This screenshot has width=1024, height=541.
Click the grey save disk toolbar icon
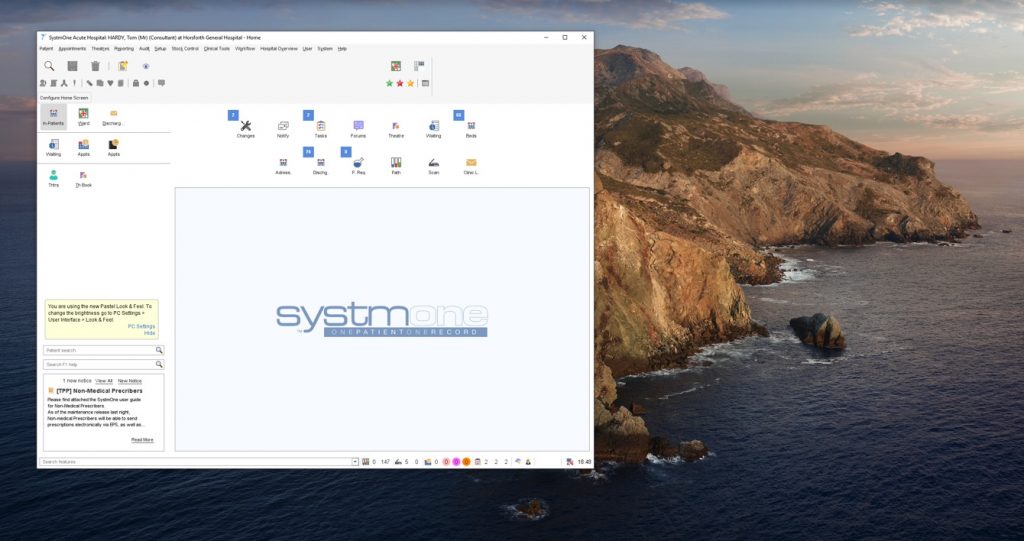coord(72,66)
